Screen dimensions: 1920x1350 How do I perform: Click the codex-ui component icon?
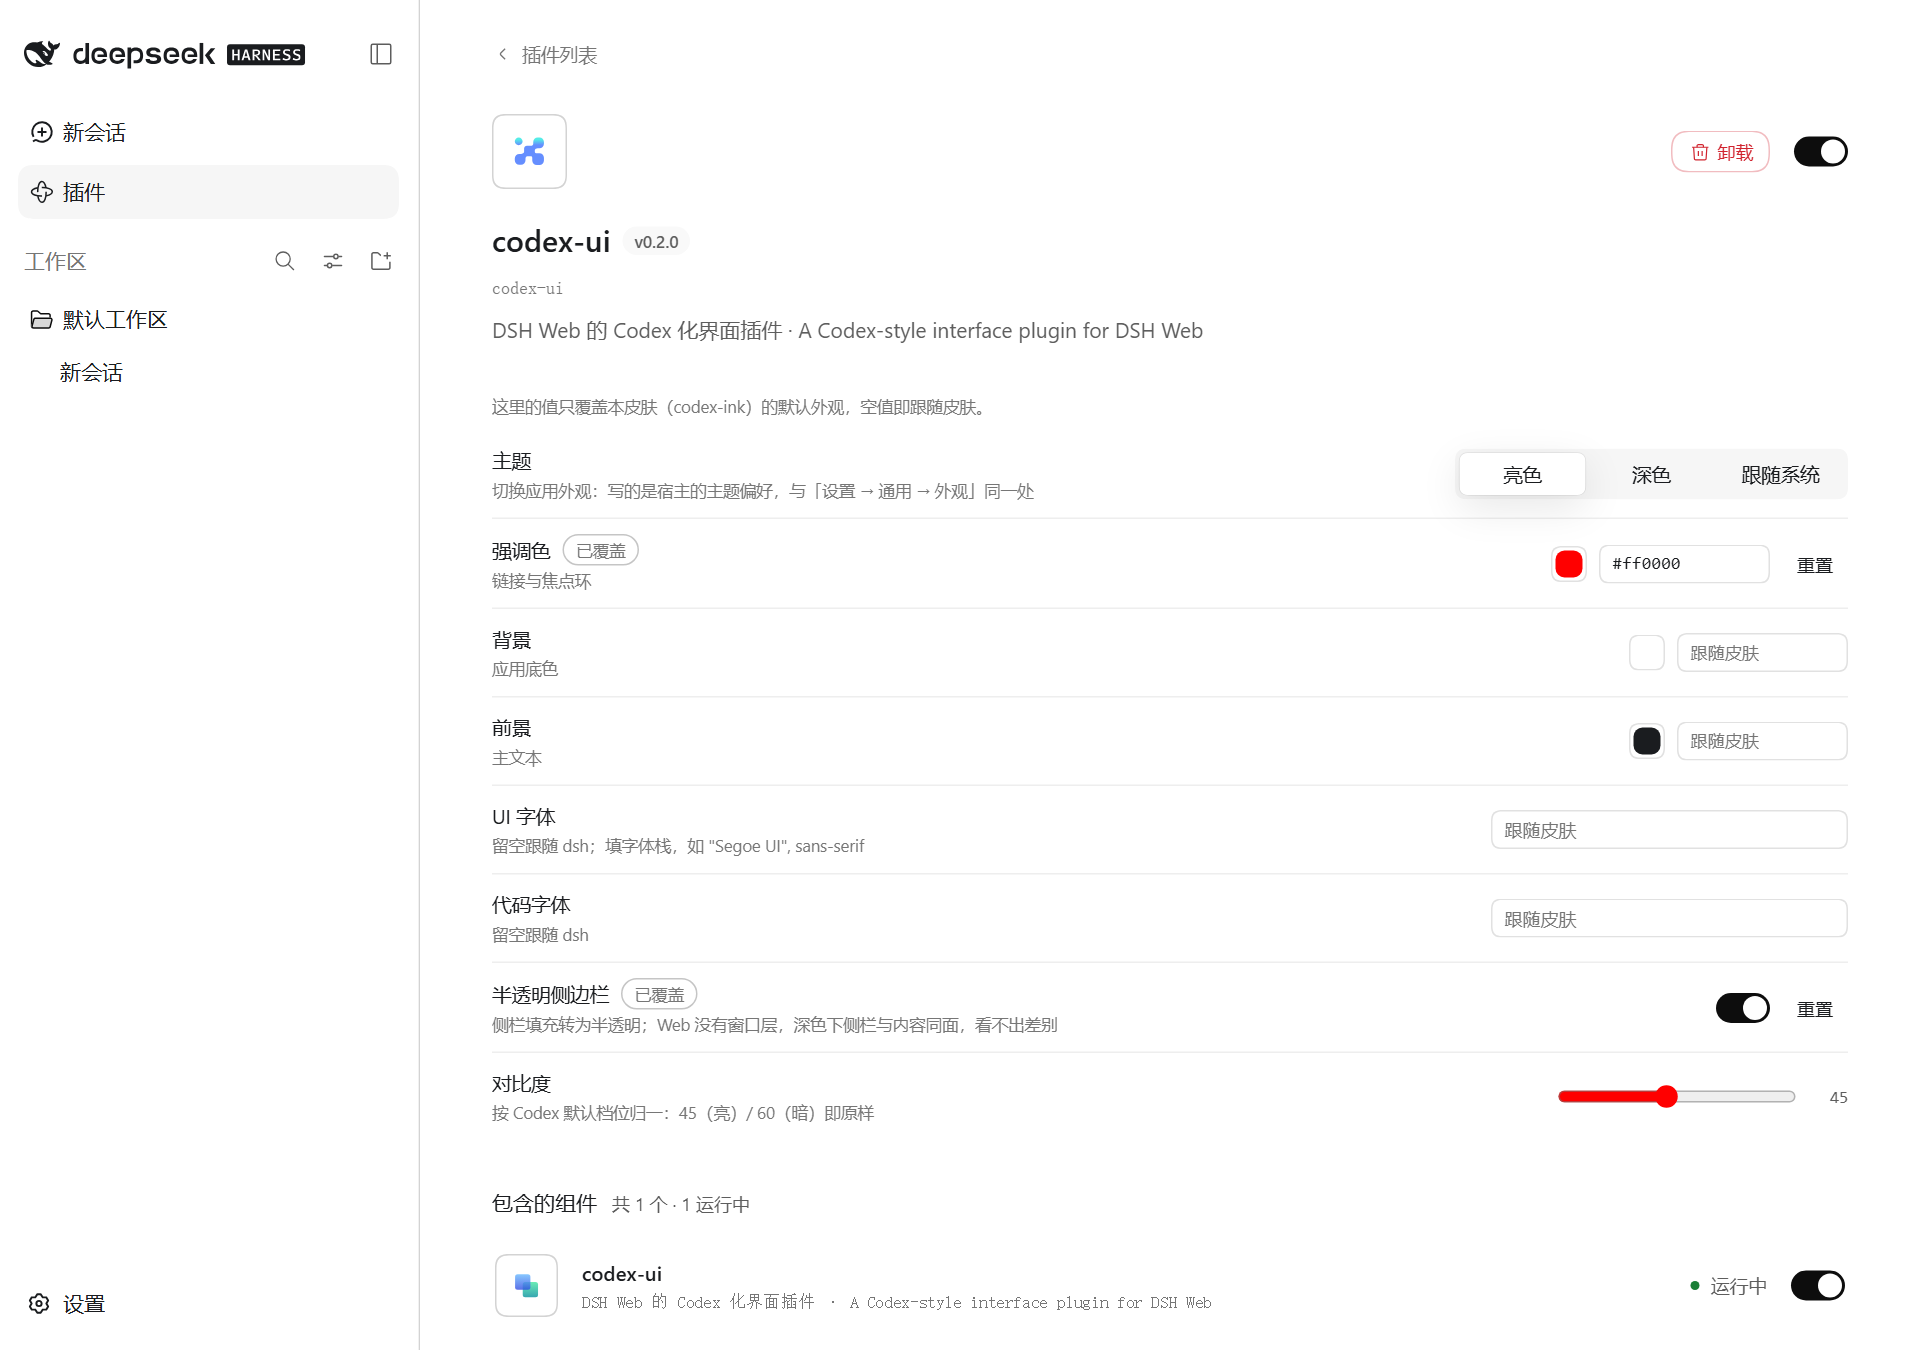pyautogui.click(x=526, y=1285)
